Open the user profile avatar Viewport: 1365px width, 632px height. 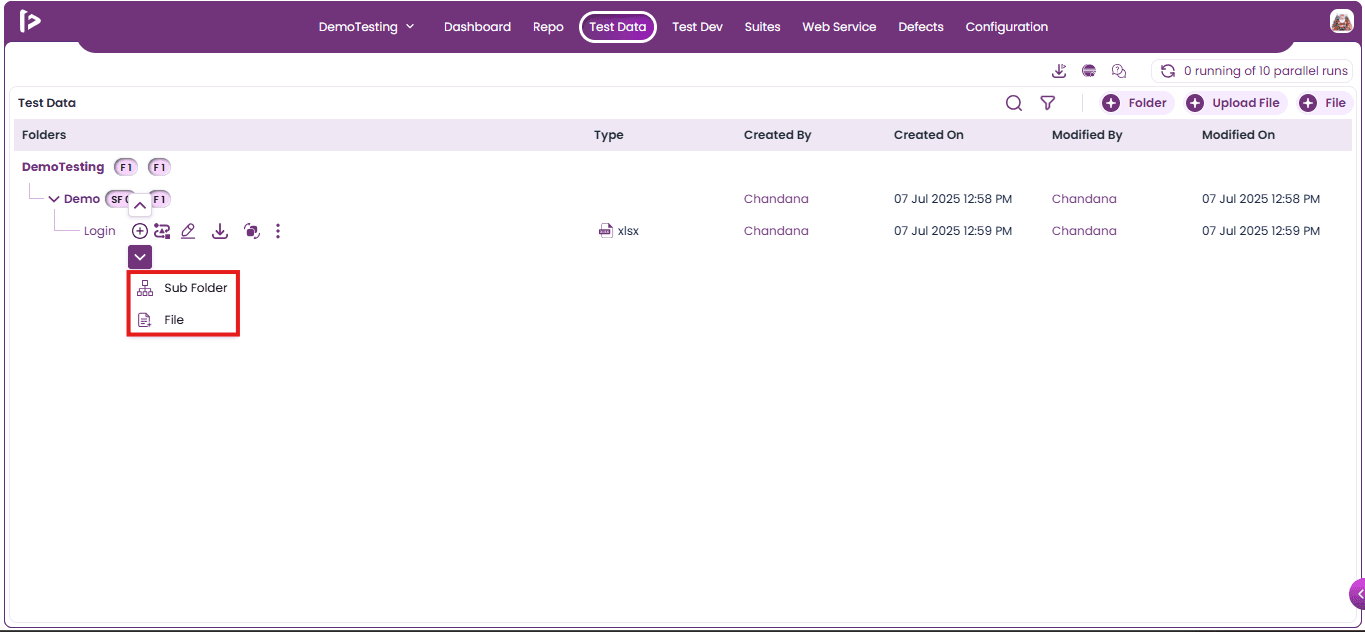pos(1341,21)
